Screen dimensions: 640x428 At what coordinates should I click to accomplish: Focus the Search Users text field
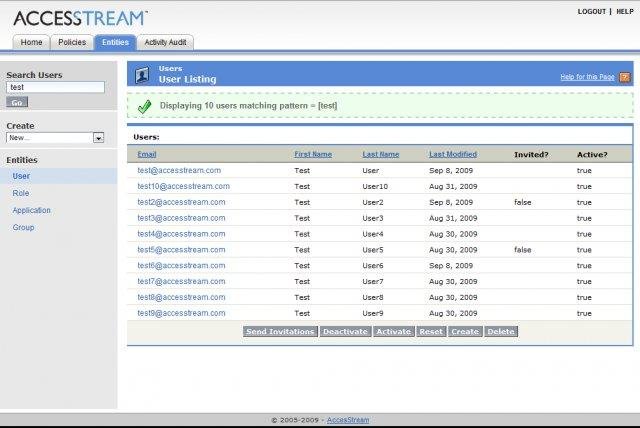56,87
